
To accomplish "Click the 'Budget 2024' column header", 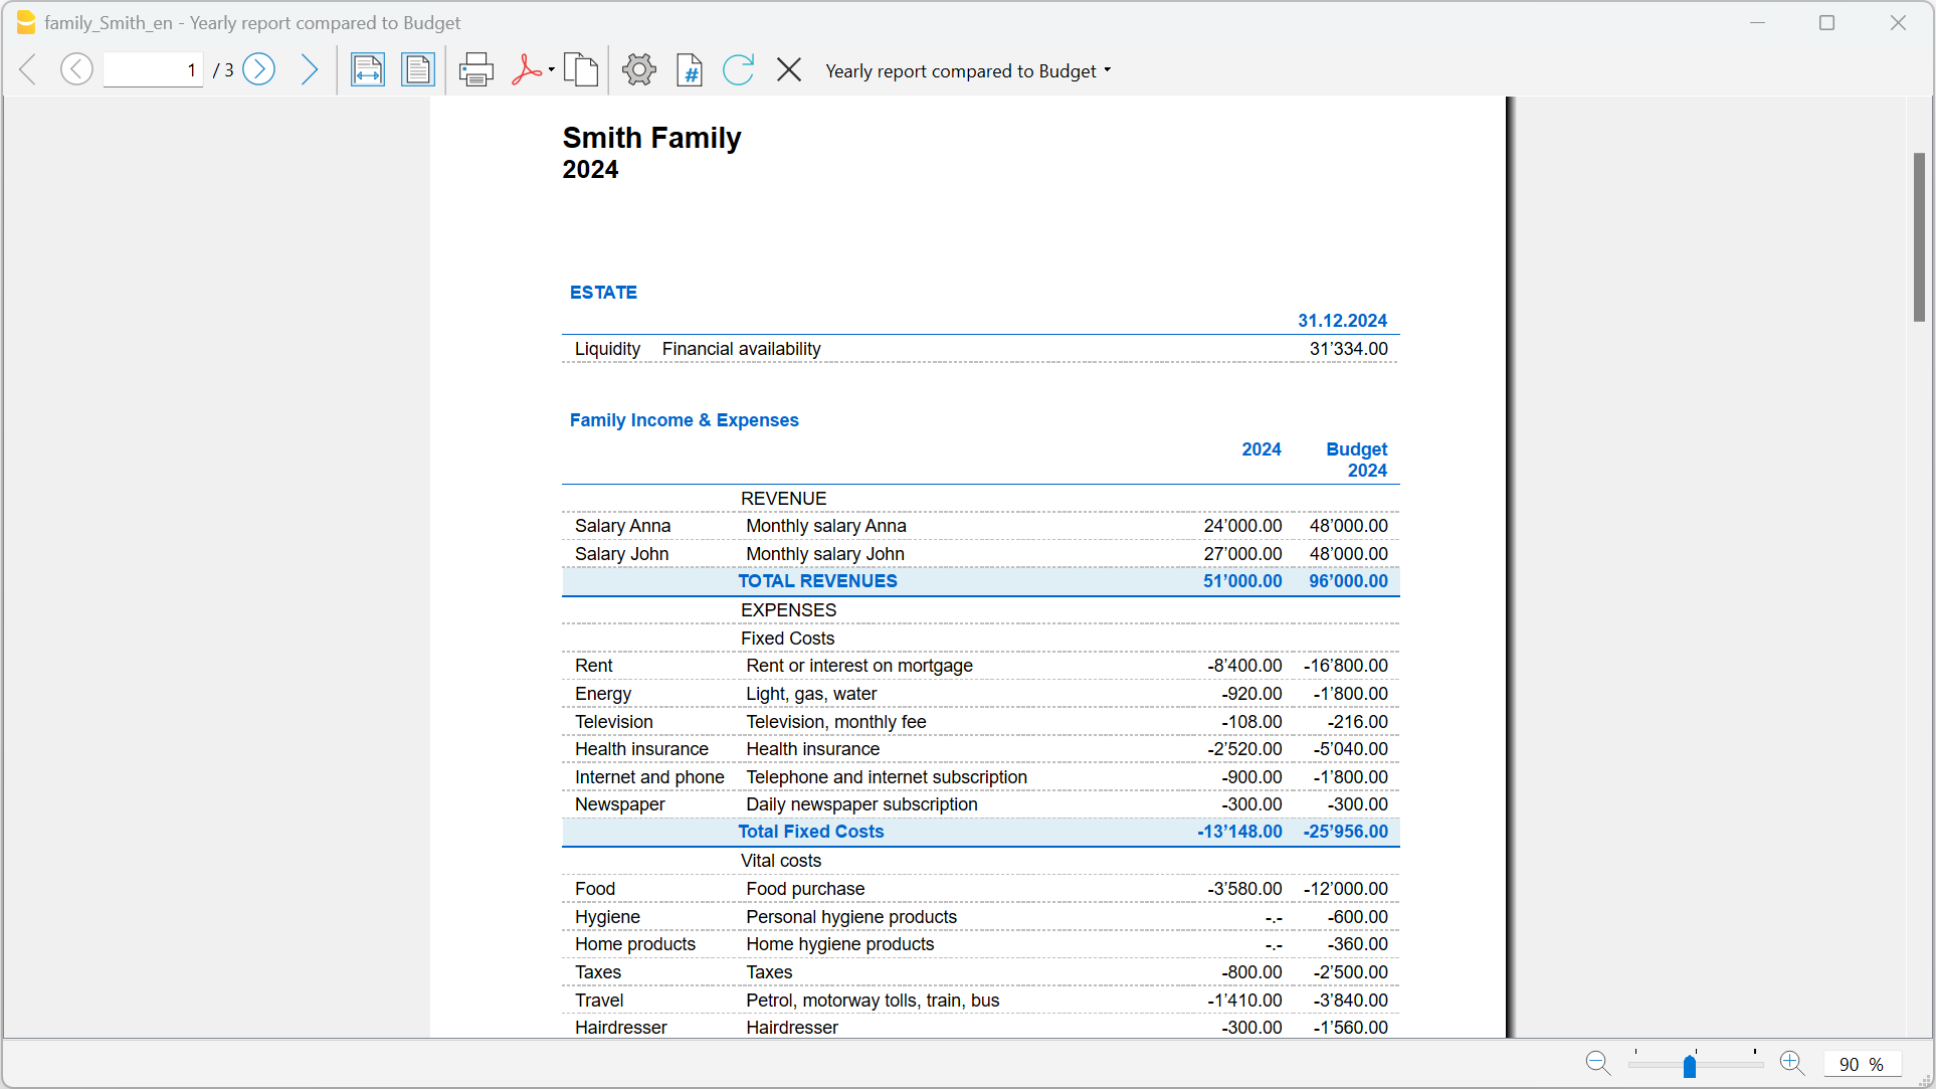I will 1357,460.
